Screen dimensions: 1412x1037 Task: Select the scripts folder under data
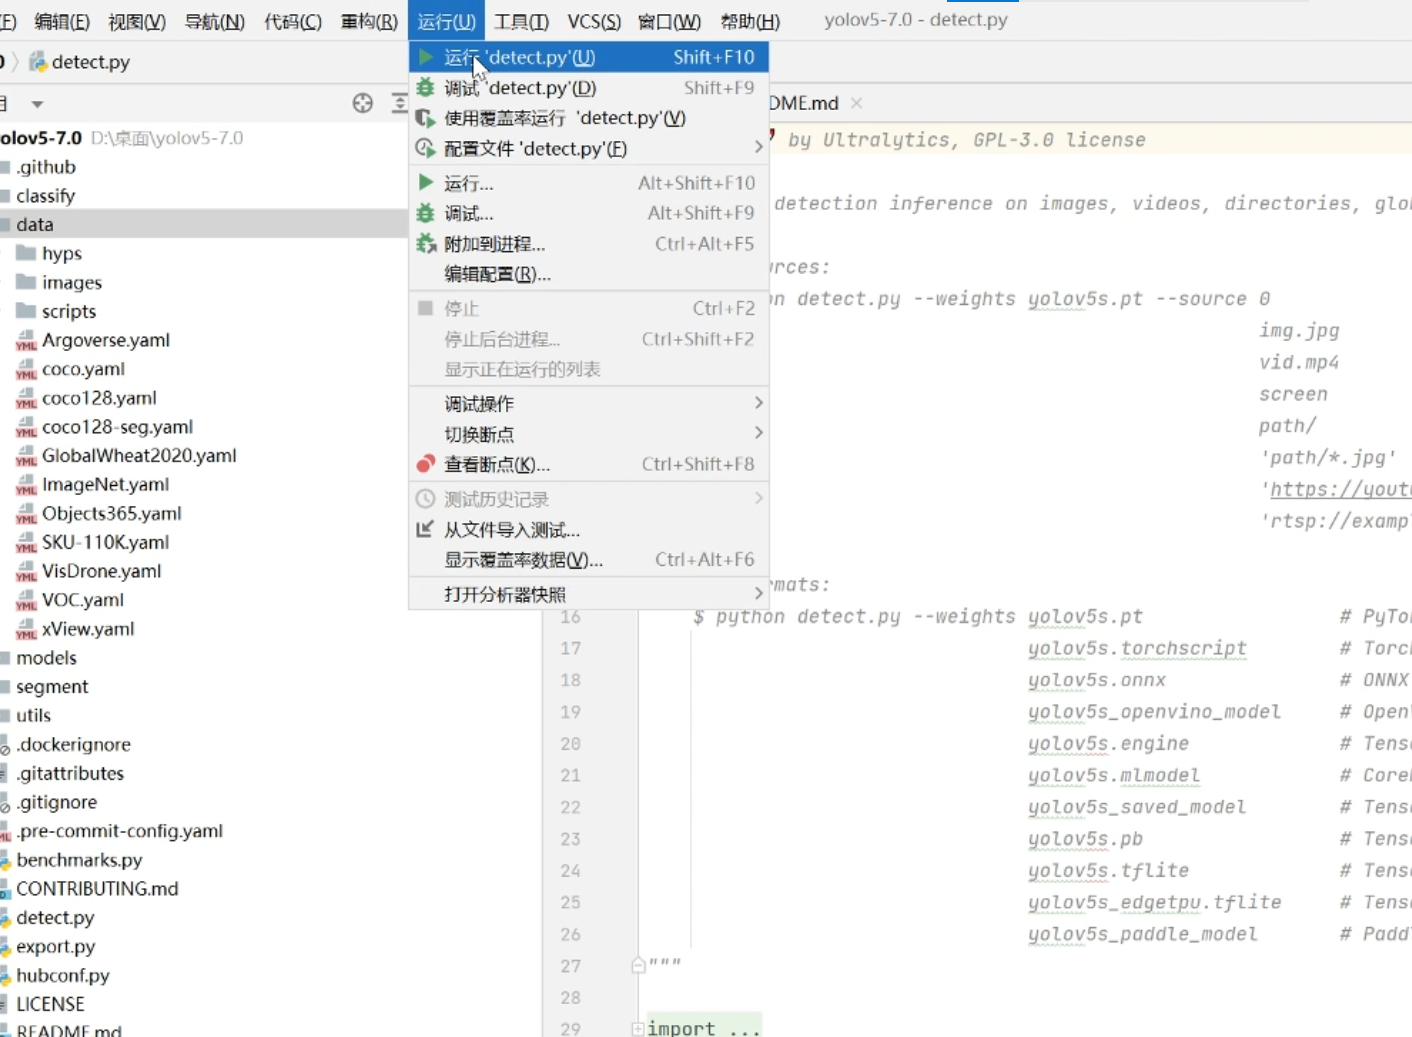point(69,312)
